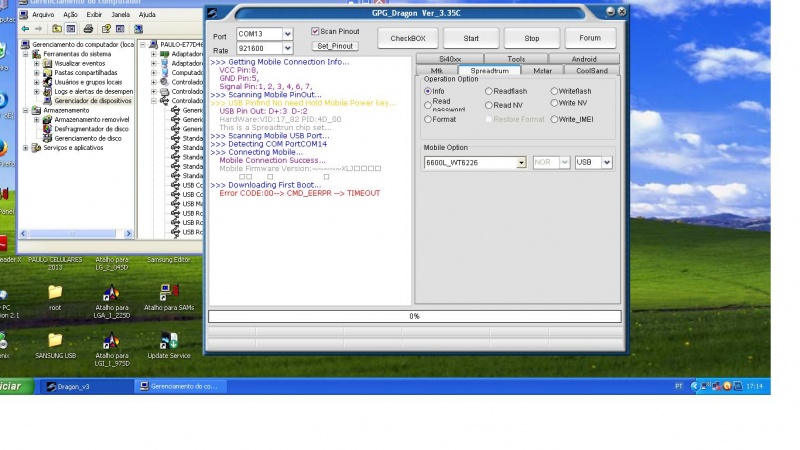Collapse the Armazenamento tree node
Image resolution: width=800 pixels, height=450 pixels.
26,110
